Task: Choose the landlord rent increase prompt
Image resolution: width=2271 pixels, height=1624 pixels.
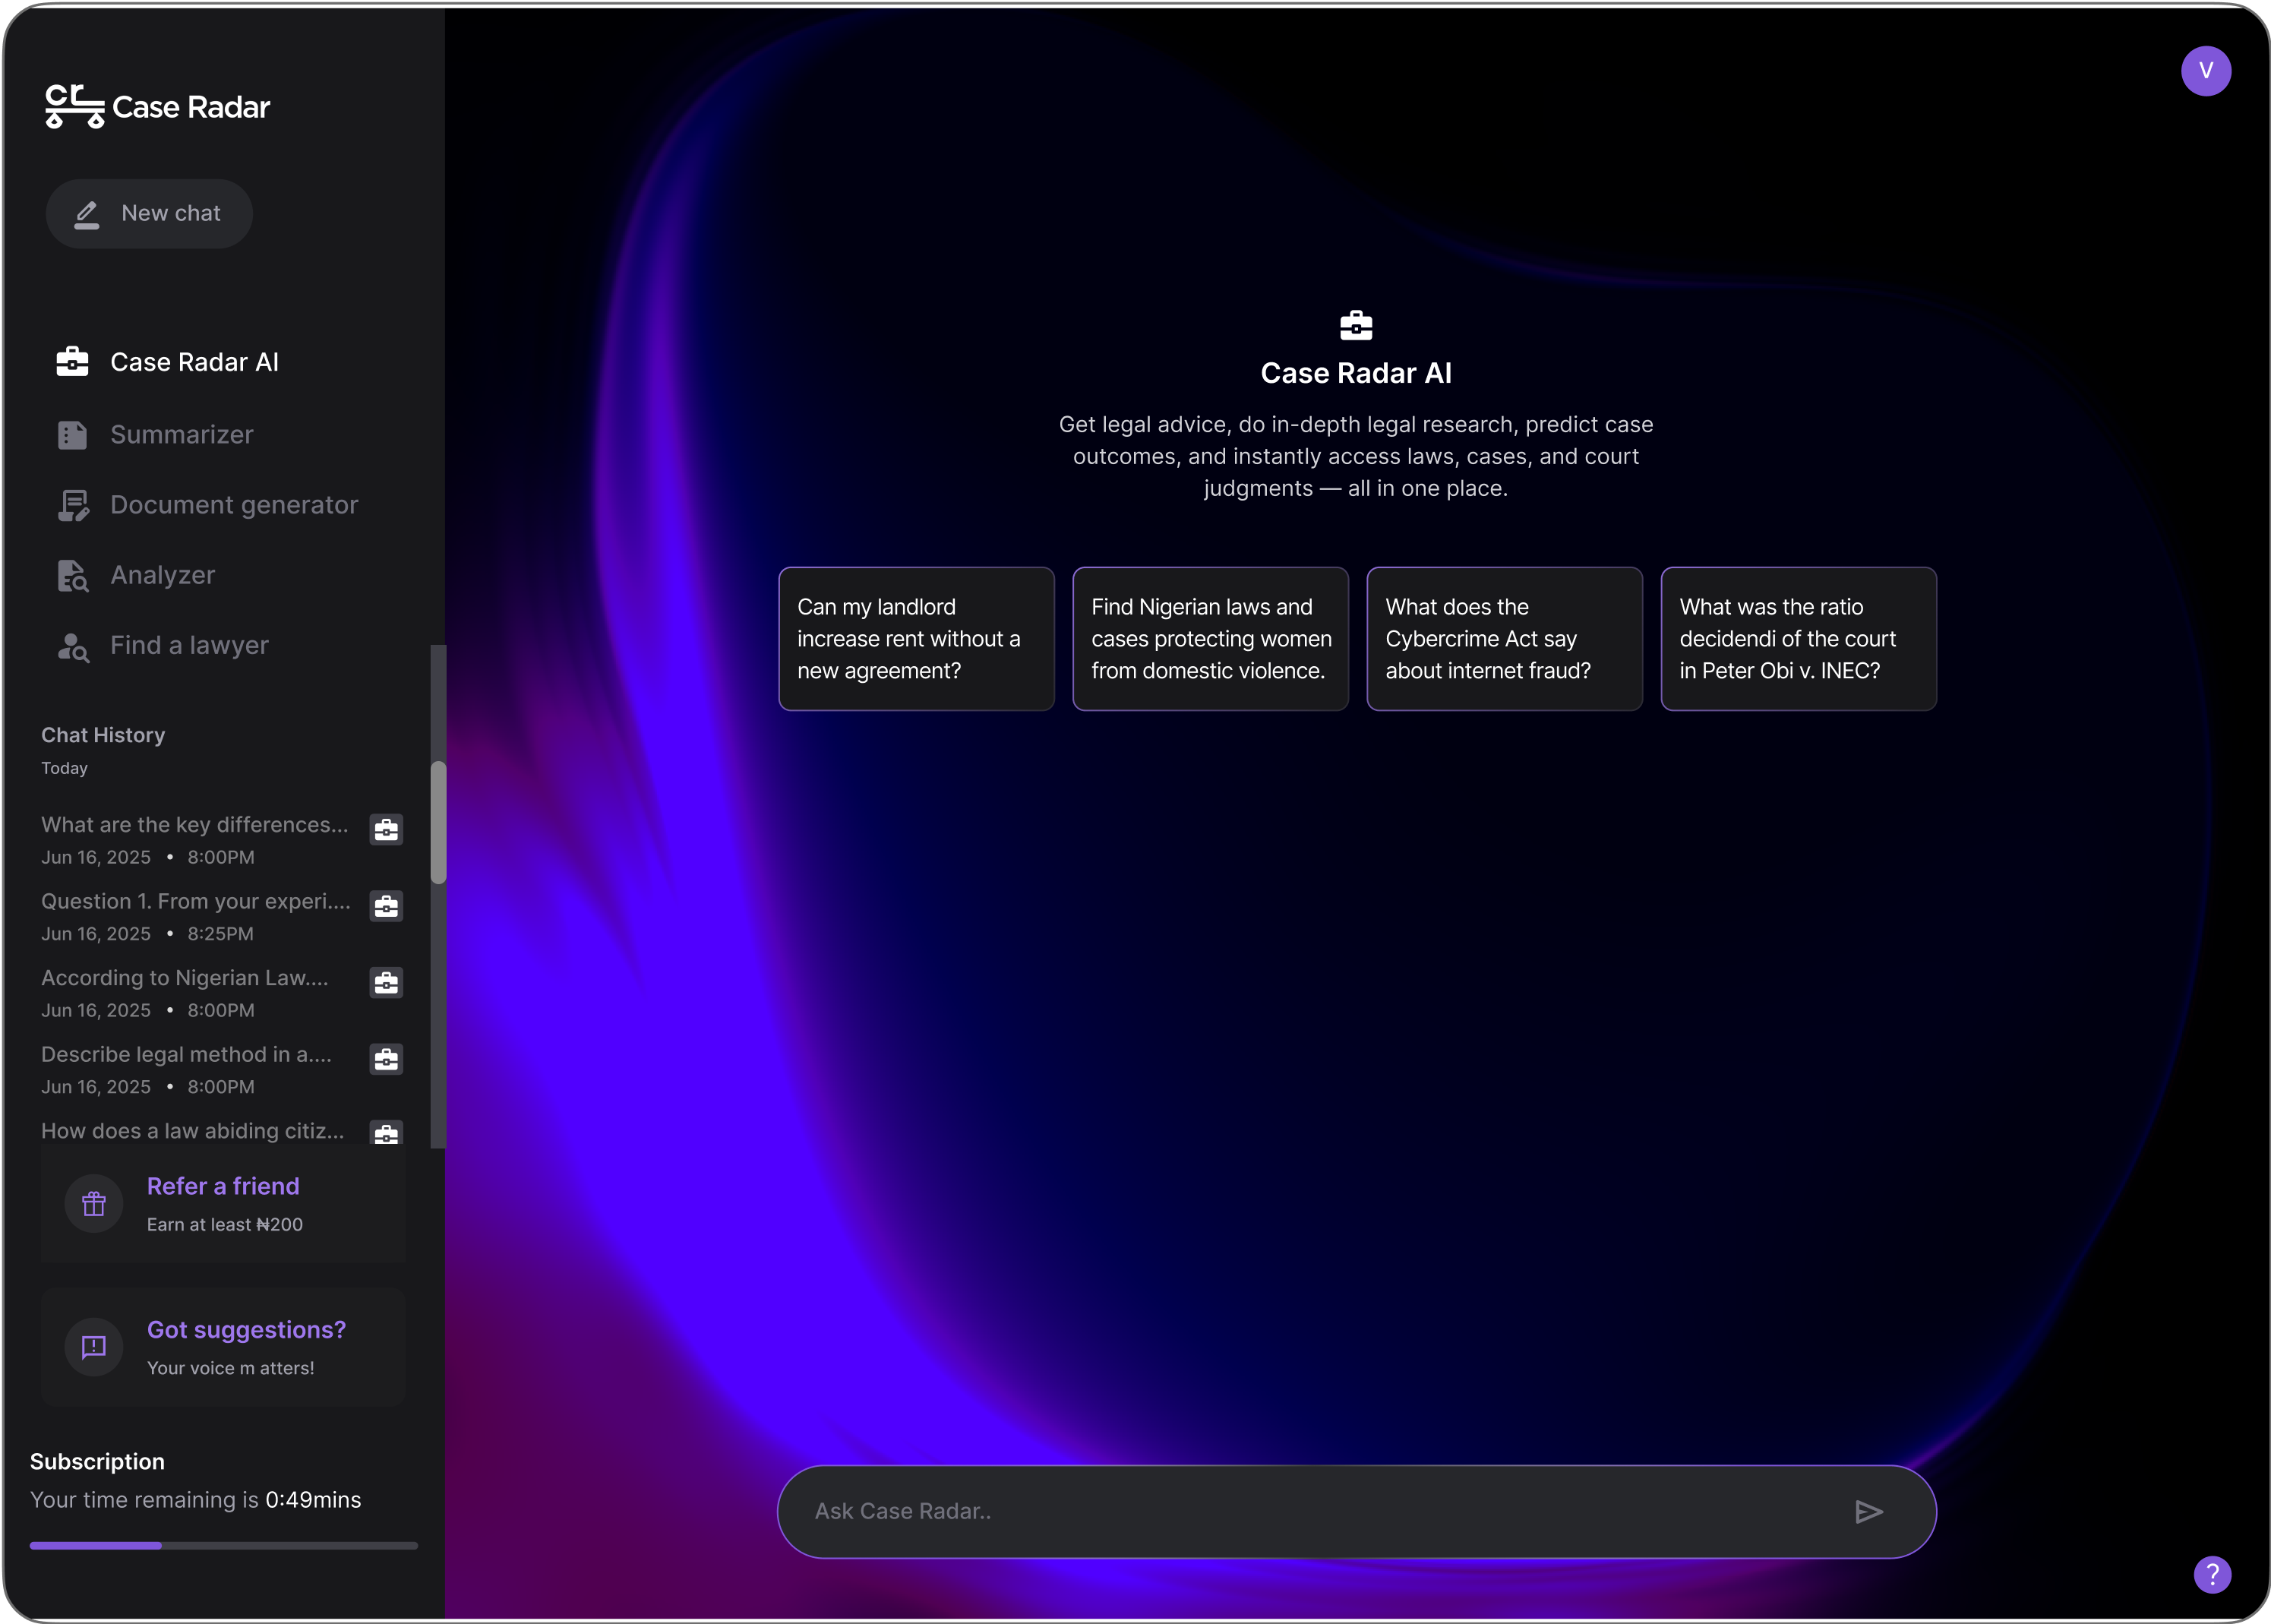Action: coord(916,639)
